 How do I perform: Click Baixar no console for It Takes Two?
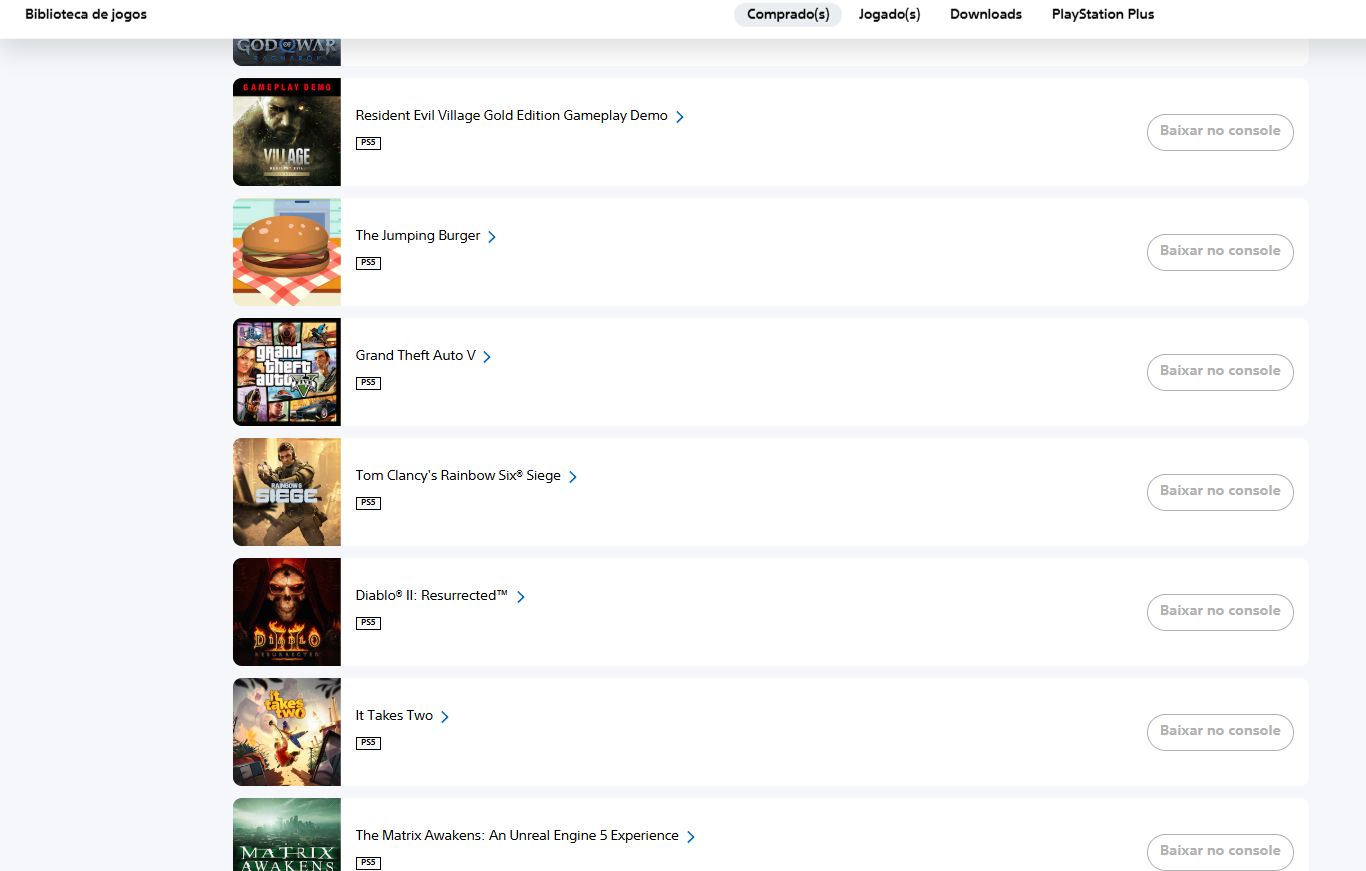(x=1220, y=731)
